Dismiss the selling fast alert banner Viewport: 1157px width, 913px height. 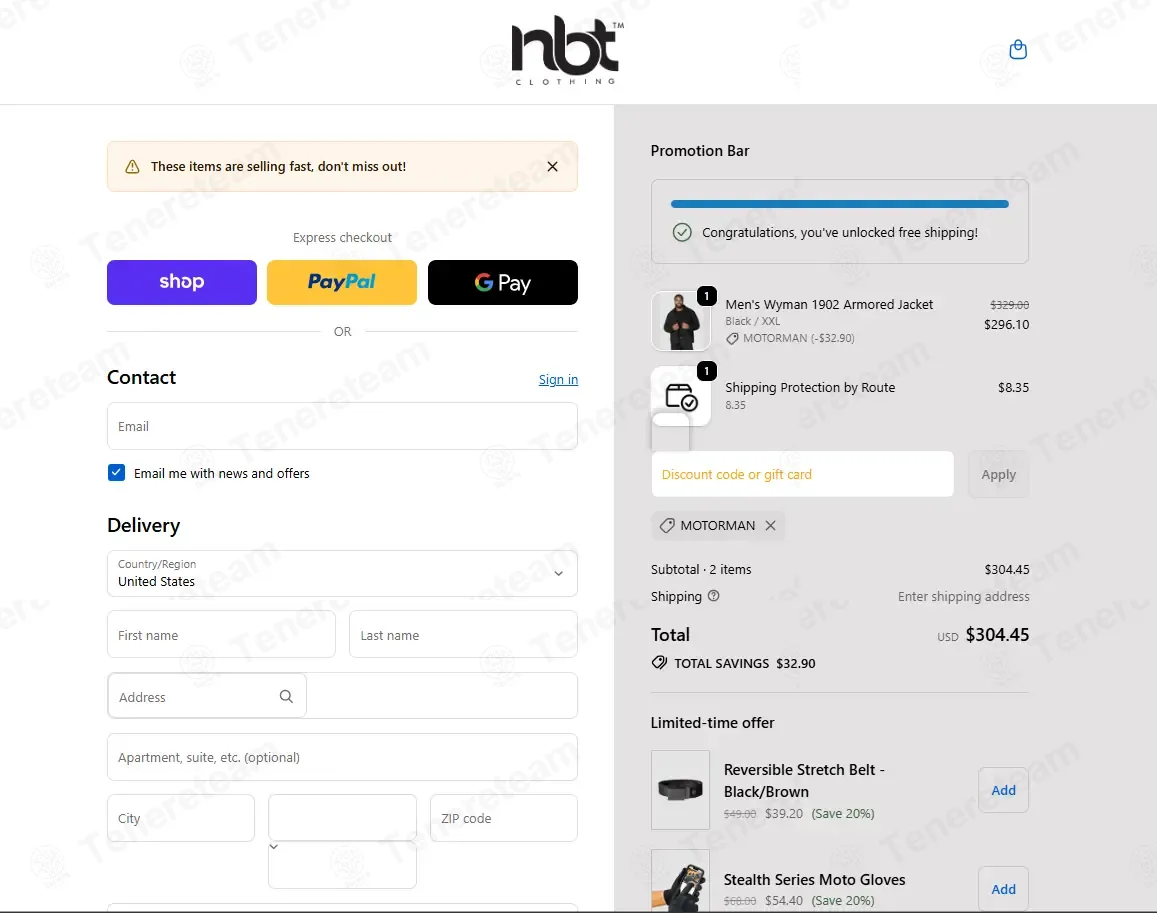tap(552, 167)
